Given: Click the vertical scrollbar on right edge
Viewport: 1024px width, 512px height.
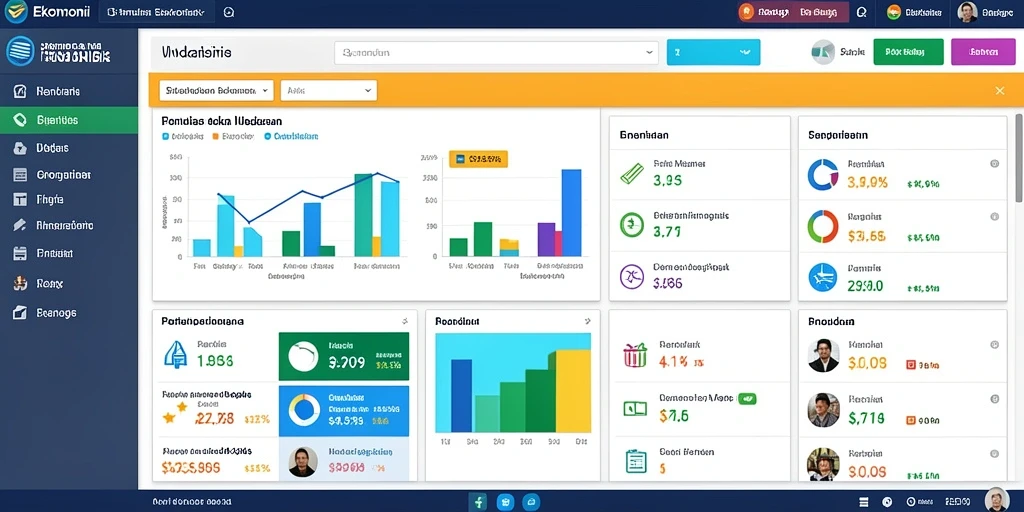Looking at the screenshot, I should click(x=1019, y=159).
